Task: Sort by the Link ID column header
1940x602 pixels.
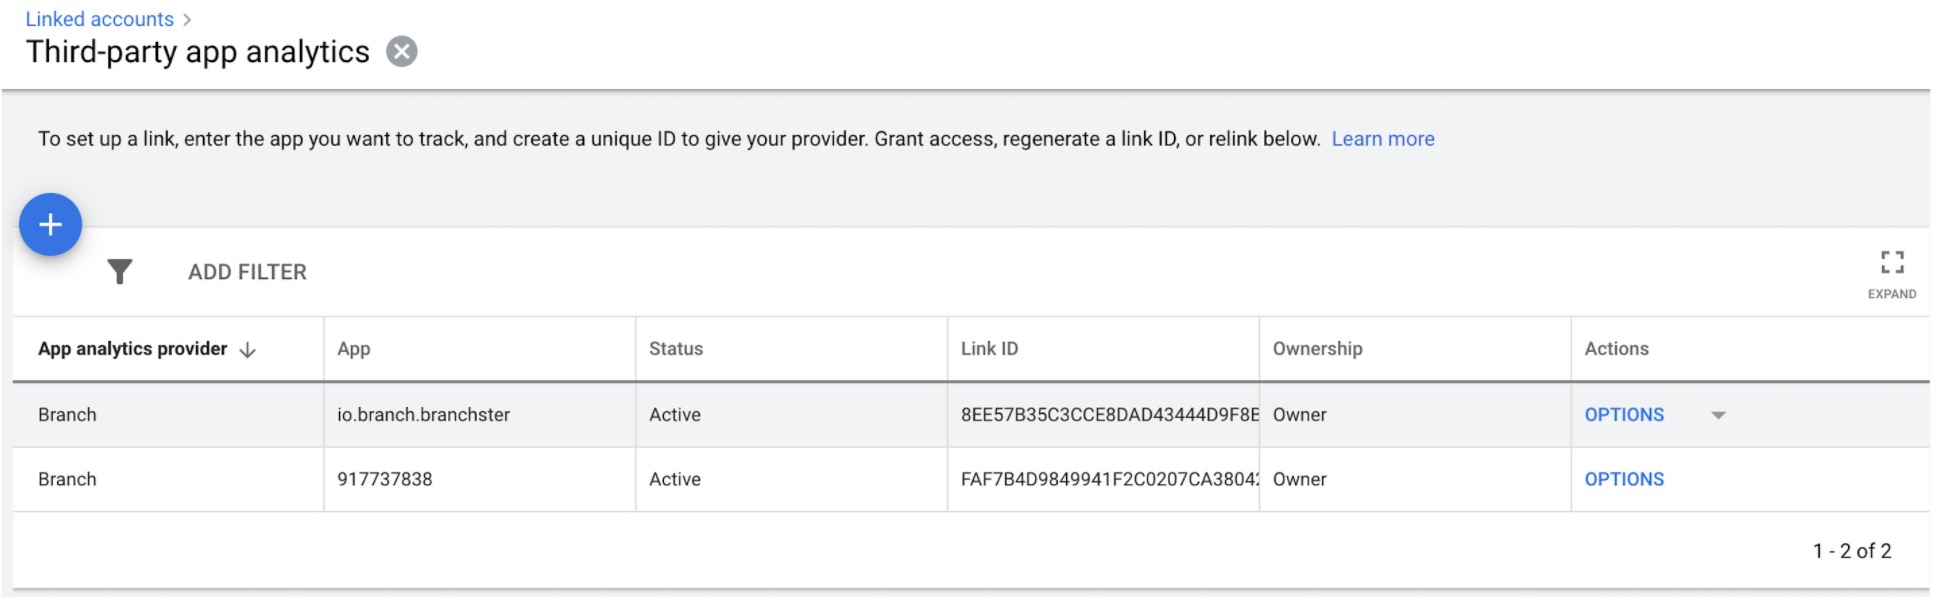Action: point(989,349)
